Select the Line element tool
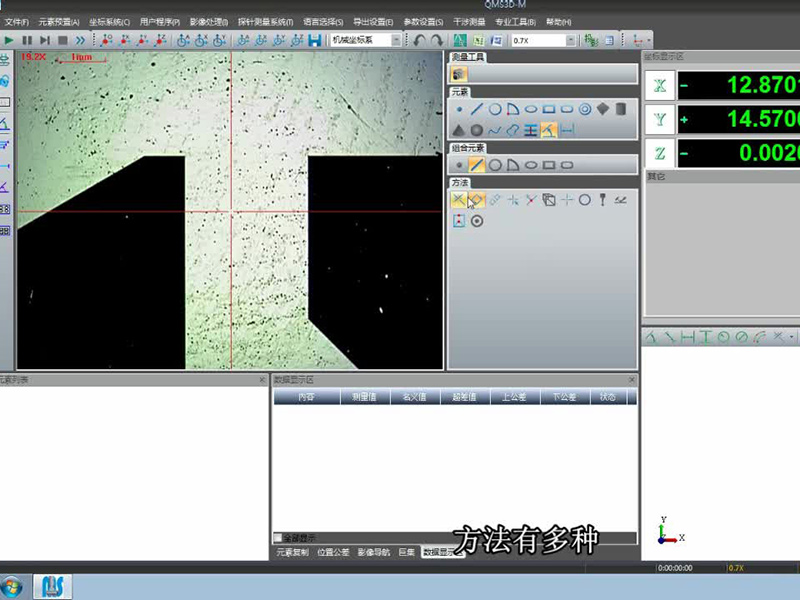Viewport: 800px width, 600px height. tap(477, 109)
